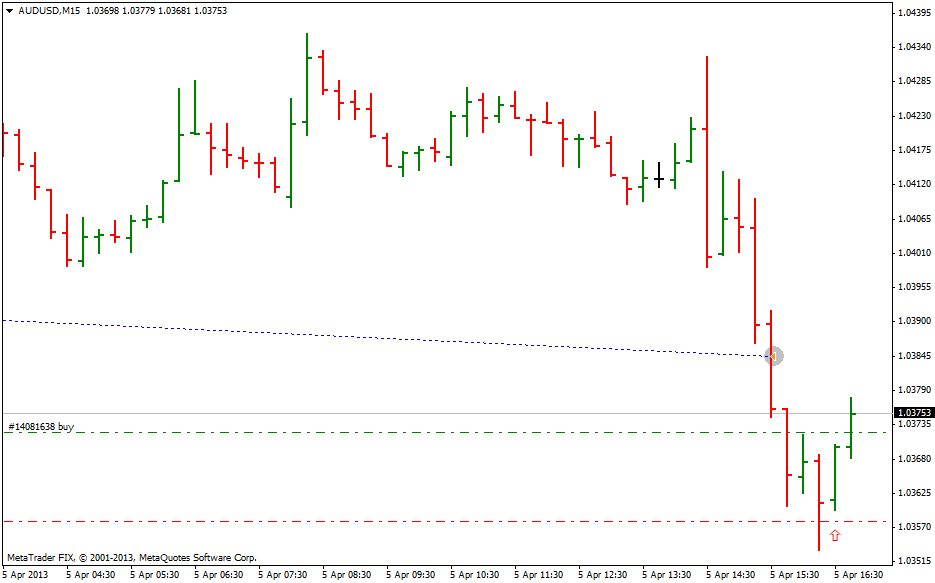
Task: Click the 1.04120 price scale label
Action: coord(914,184)
